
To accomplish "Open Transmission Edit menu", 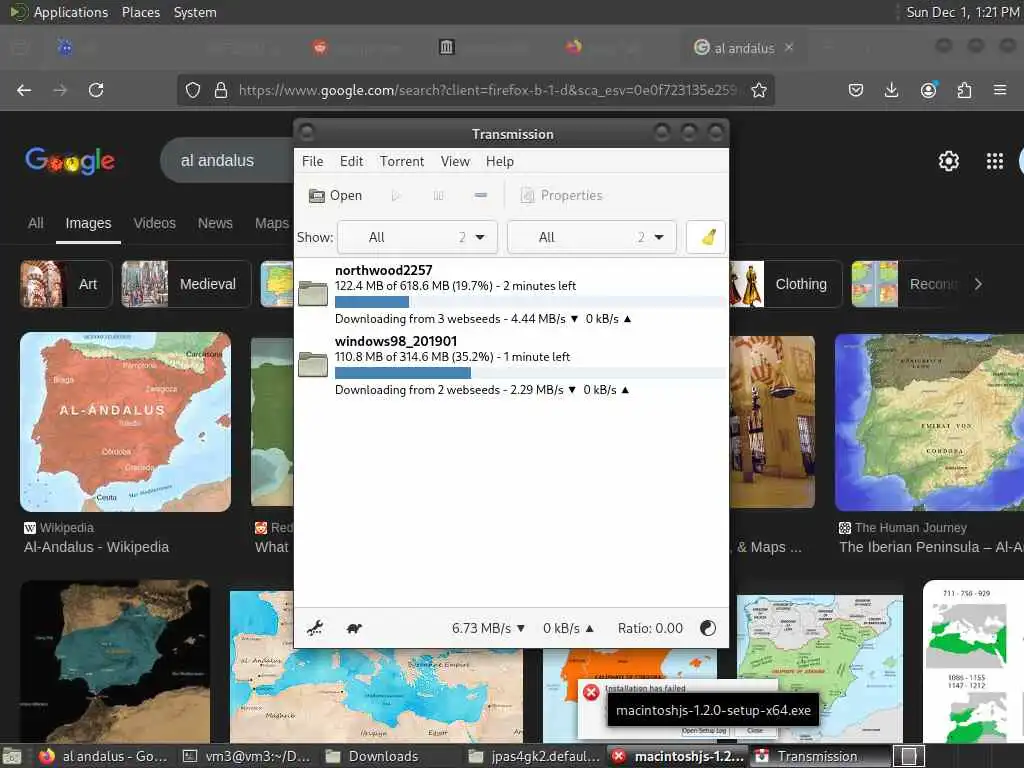I will point(351,161).
